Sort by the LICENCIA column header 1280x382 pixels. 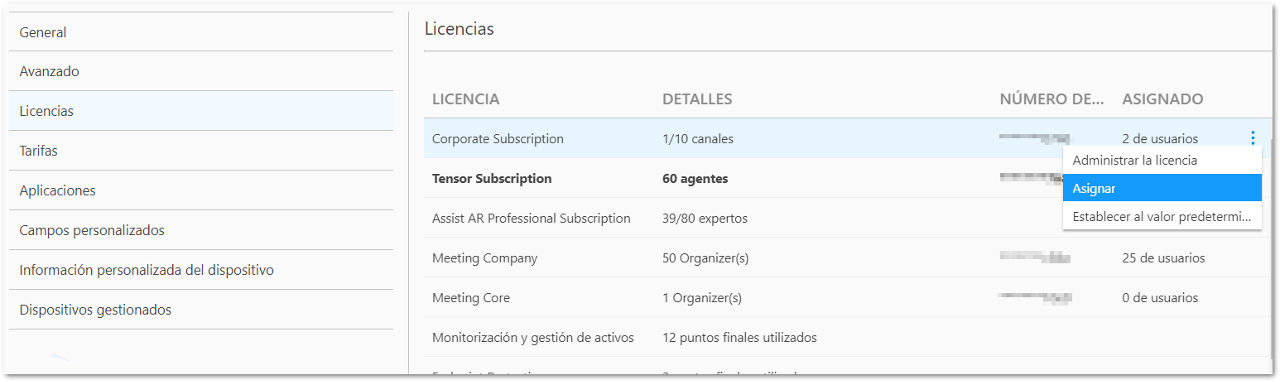click(x=465, y=99)
